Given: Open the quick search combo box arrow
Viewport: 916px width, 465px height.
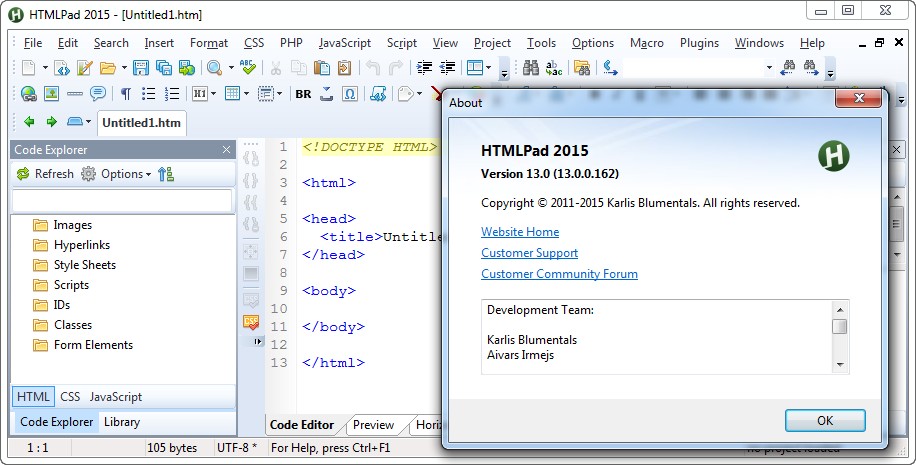Looking at the screenshot, I should coord(769,68).
